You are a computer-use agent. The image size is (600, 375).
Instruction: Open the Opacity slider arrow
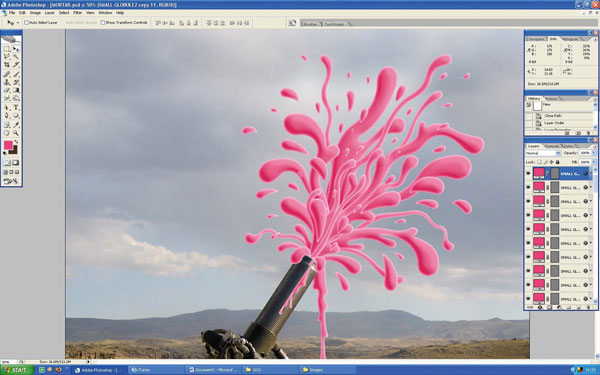(x=594, y=153)
